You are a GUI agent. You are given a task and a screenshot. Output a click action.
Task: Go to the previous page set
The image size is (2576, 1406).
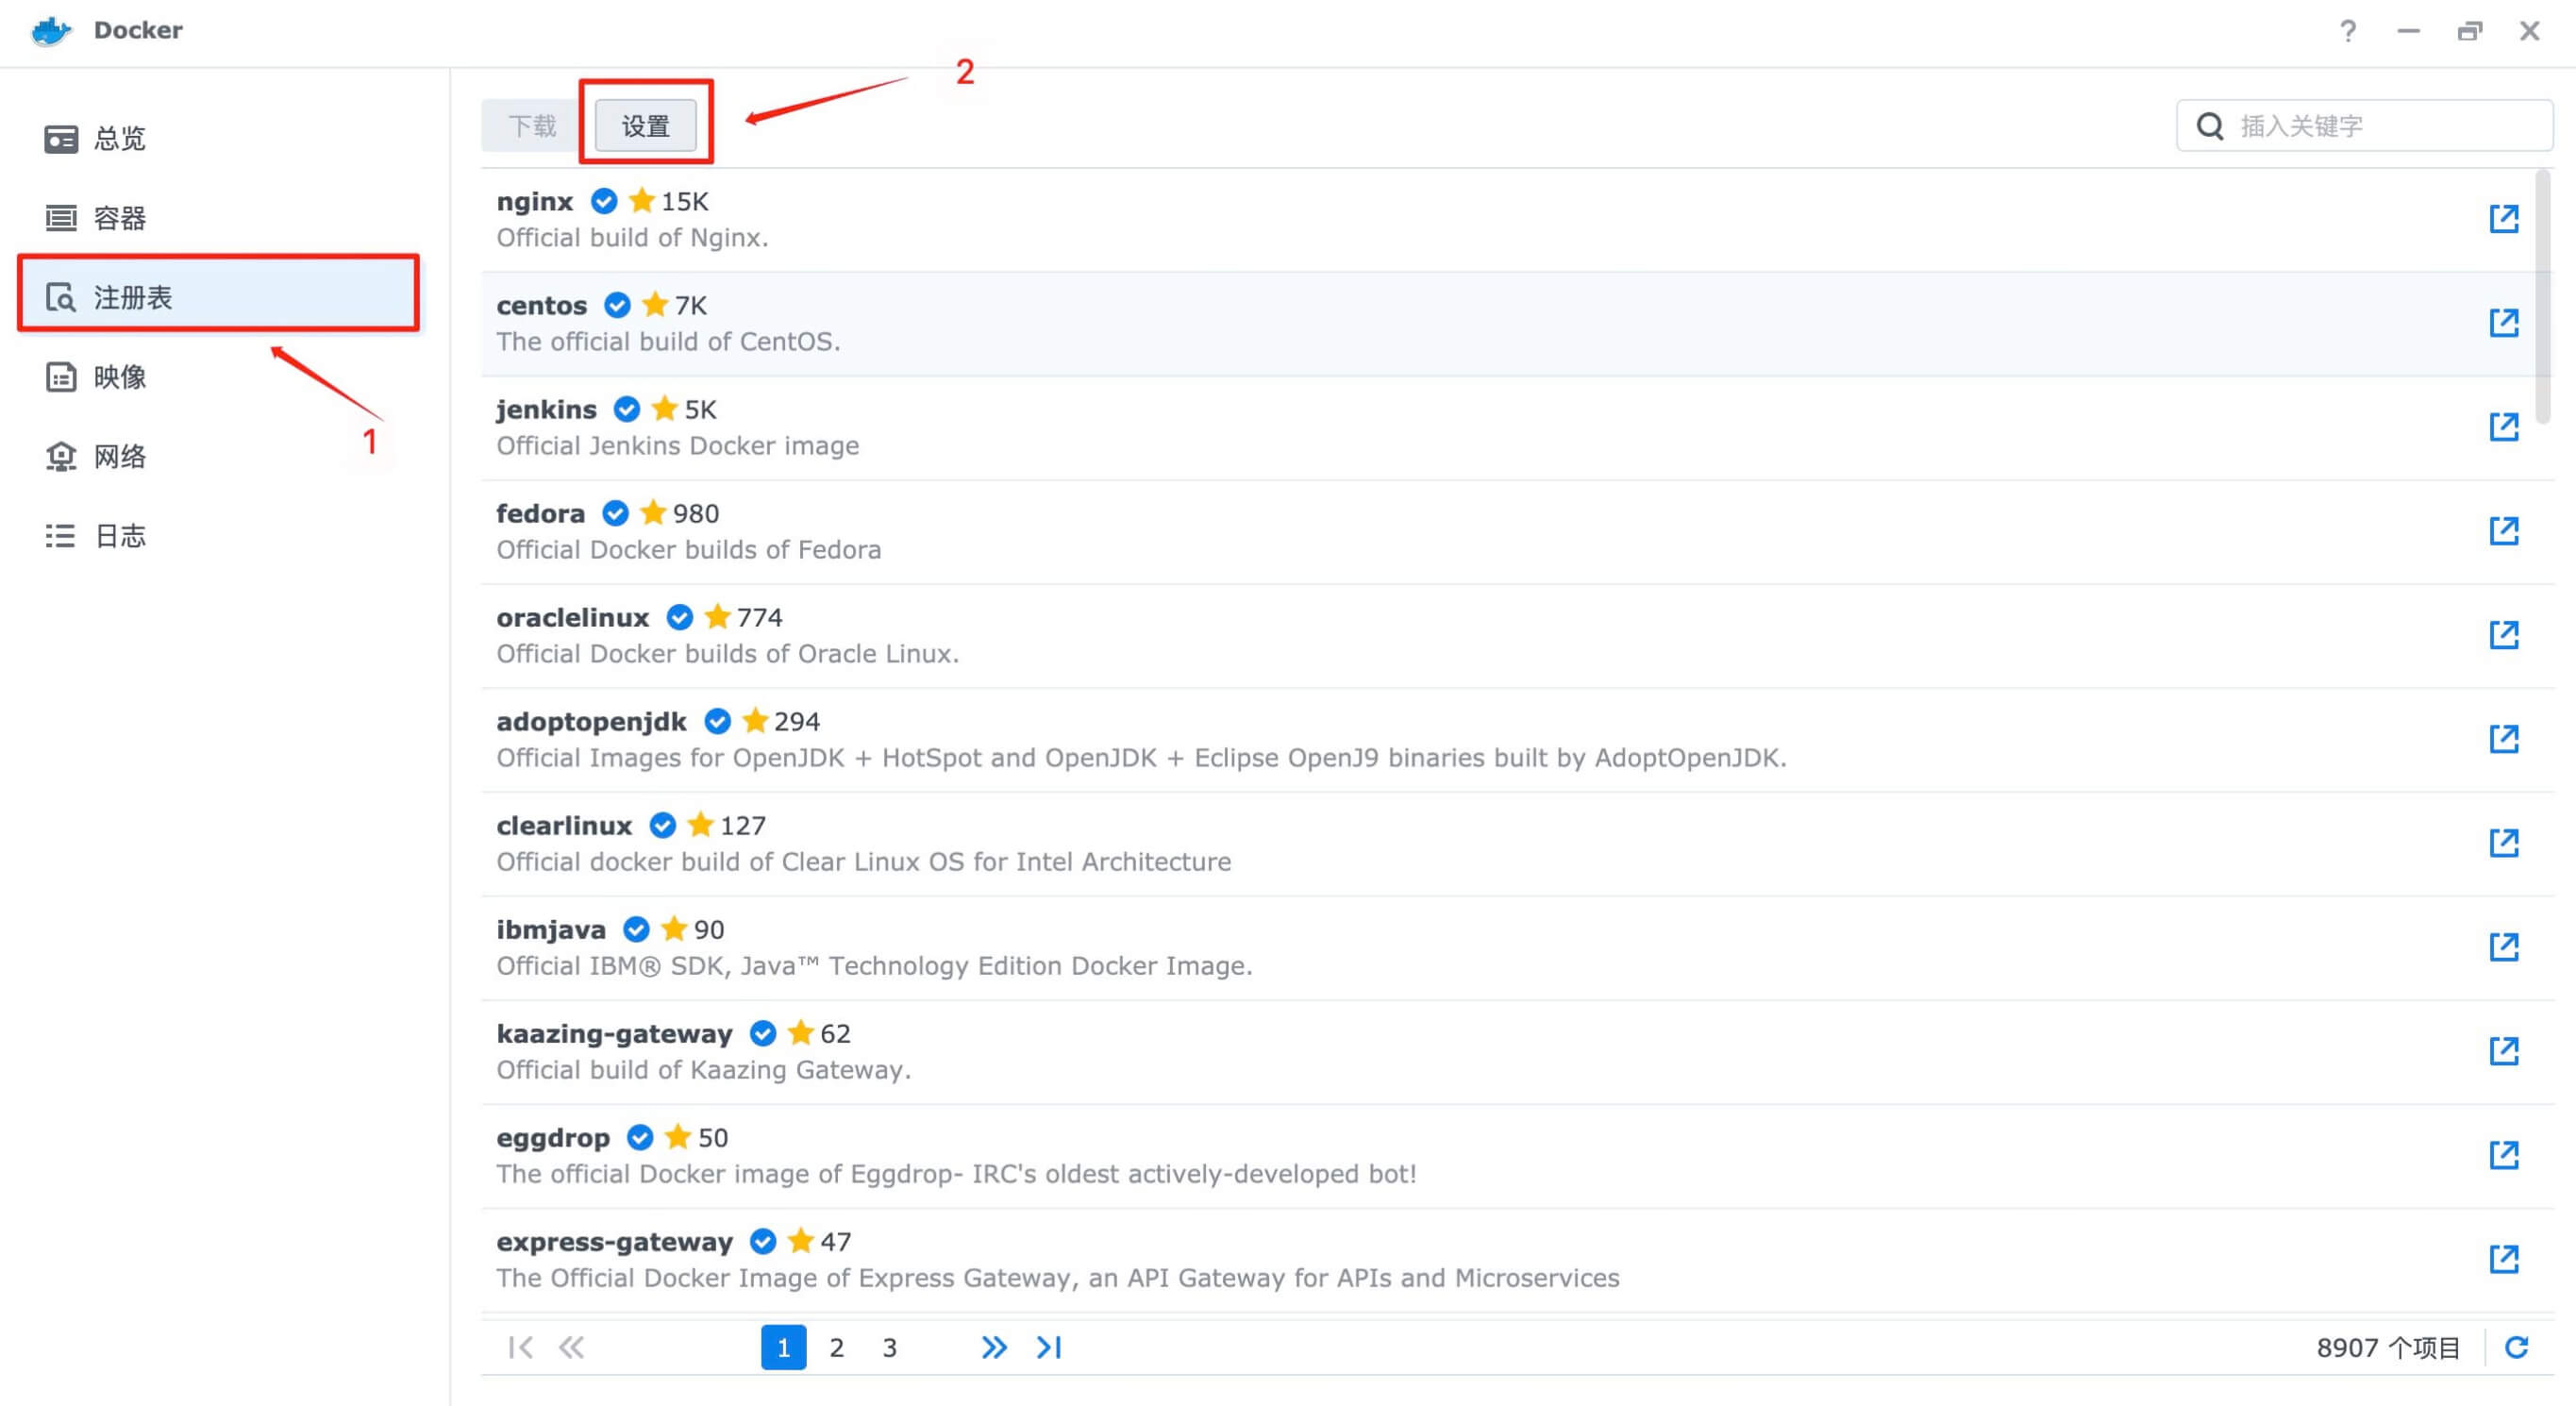(571, 1348)
